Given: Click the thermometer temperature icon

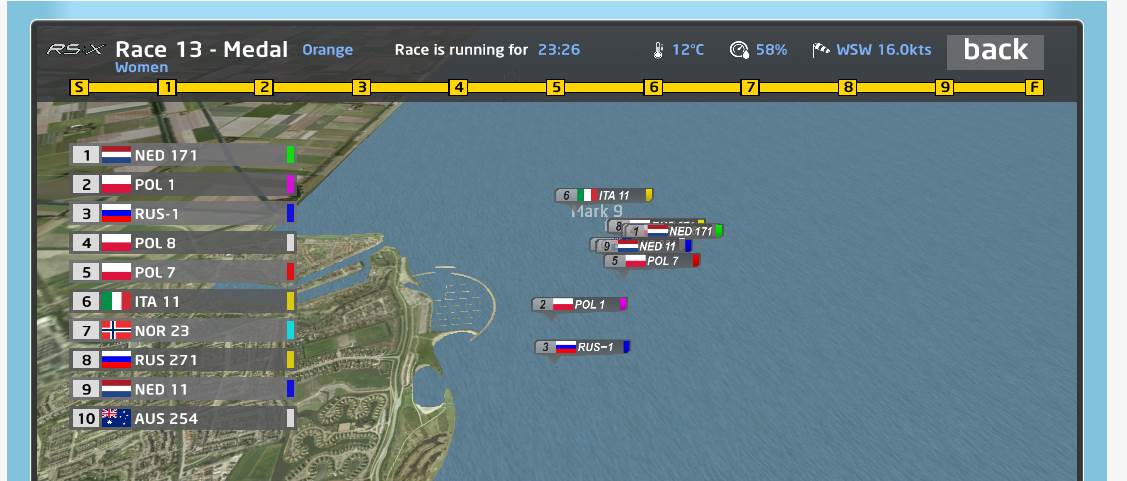Looking at the screenshot, I should pyautogui.click(x=658, y=50).
